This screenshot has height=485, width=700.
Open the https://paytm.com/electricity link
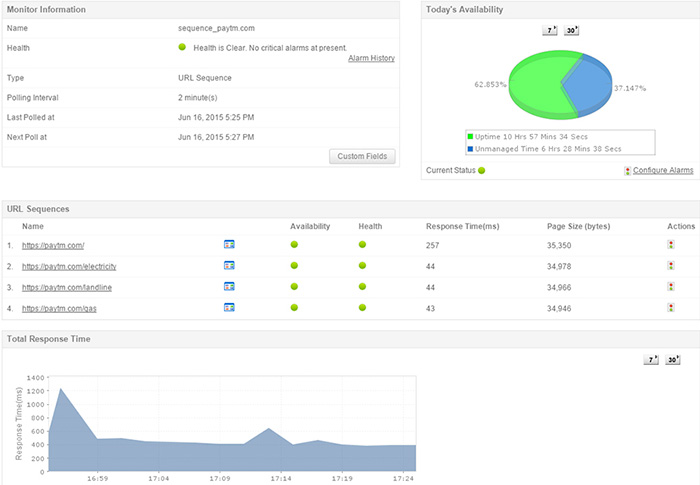pyautogui.click(x=69, y=266)
